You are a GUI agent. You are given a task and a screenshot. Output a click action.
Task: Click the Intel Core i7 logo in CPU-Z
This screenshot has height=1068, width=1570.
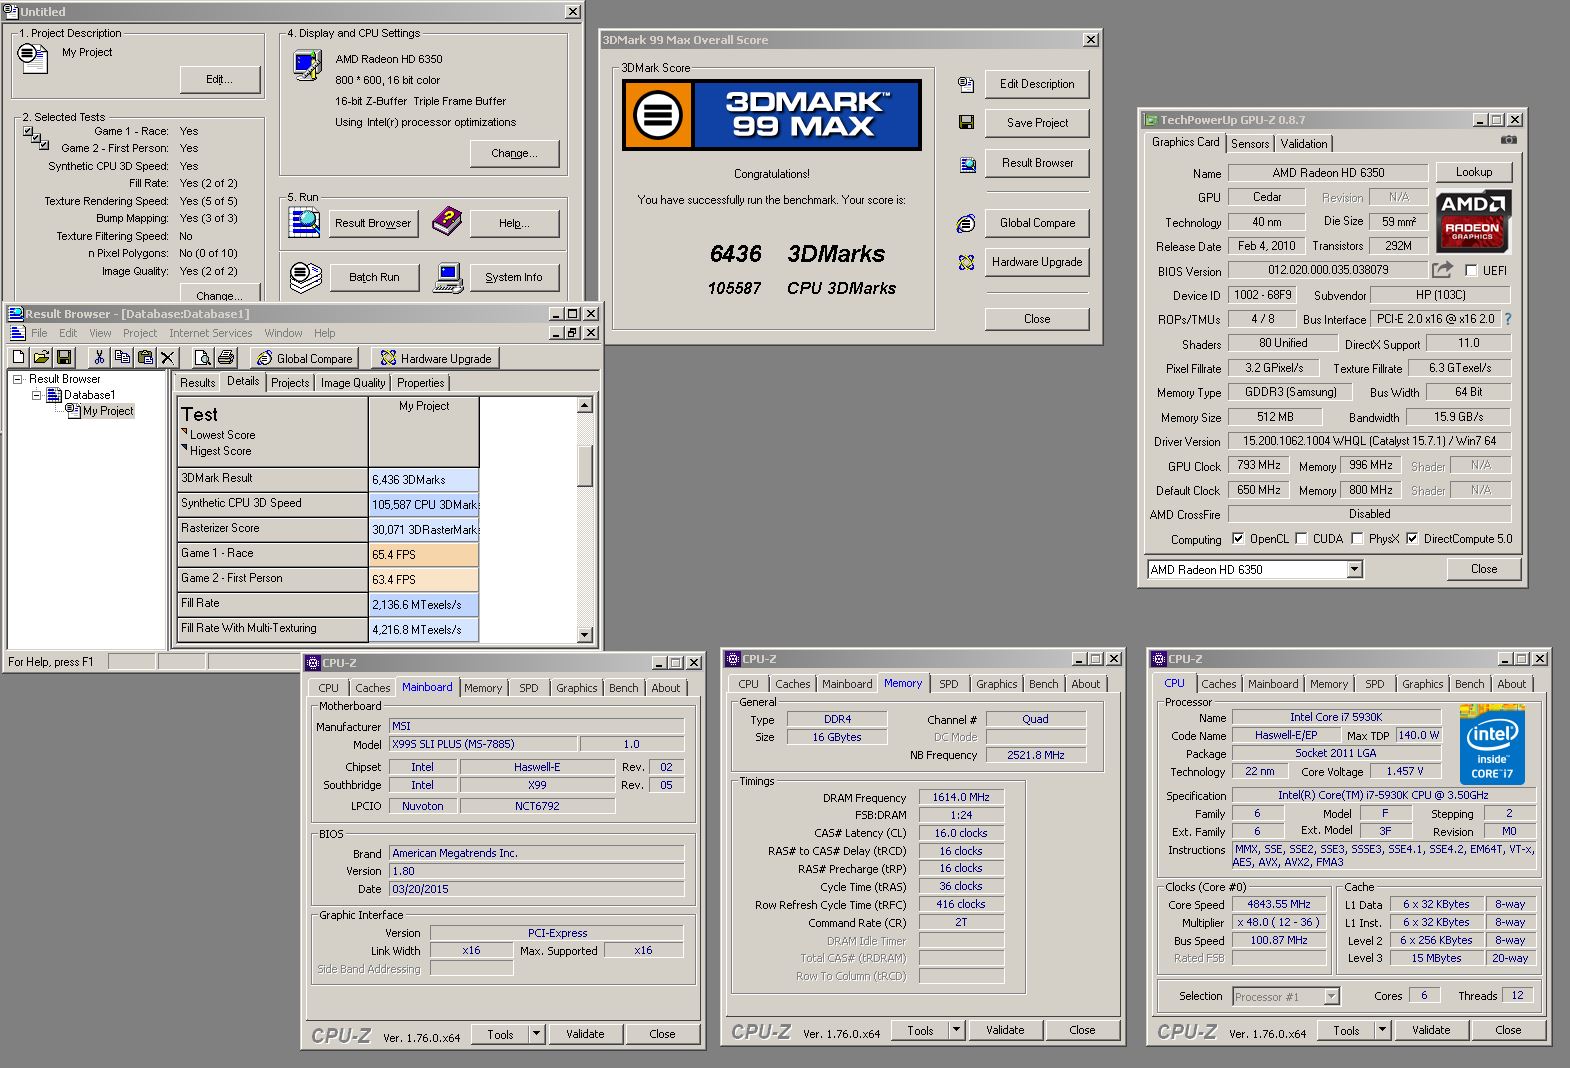point(1492,744)
